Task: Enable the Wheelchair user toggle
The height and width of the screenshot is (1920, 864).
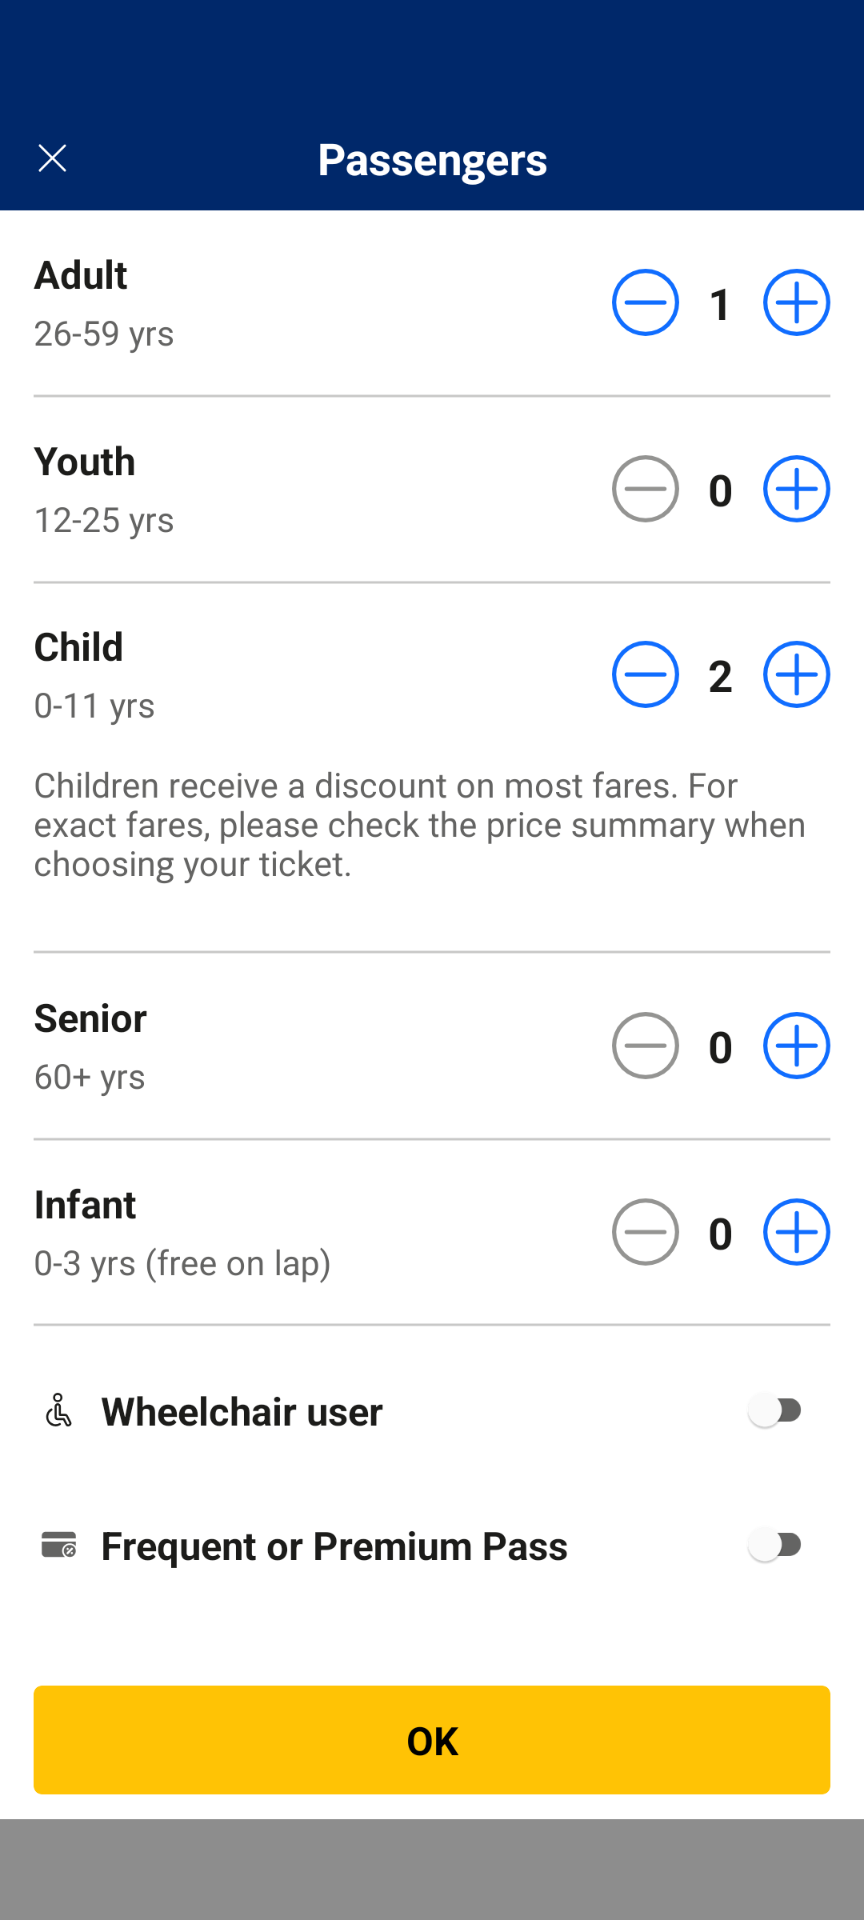Action: (x=776, y=1411)
